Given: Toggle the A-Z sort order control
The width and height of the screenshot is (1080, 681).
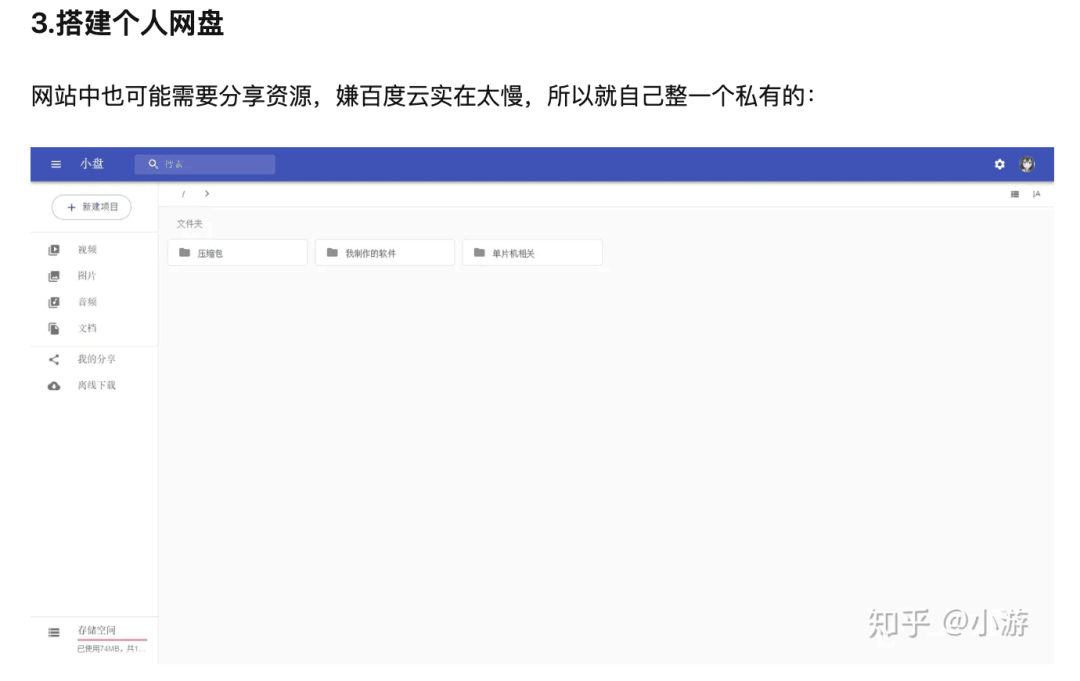Looking at the screenshot, I should (1037, 194).
